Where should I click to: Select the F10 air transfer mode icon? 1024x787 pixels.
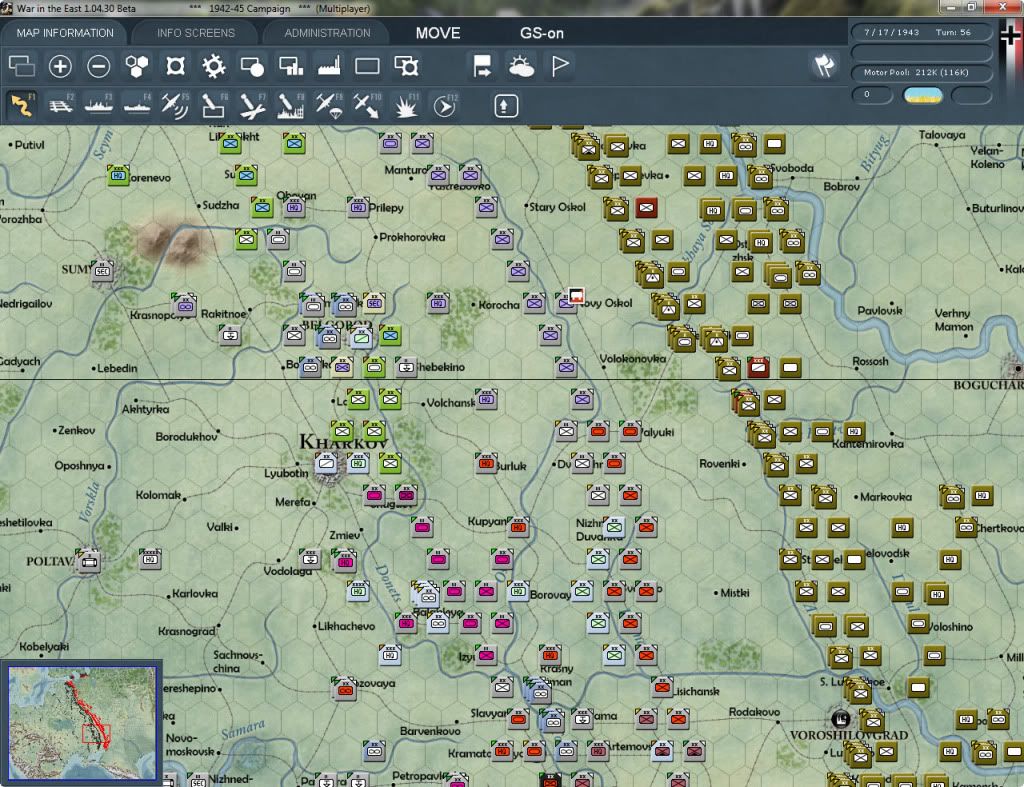point(367,105)
